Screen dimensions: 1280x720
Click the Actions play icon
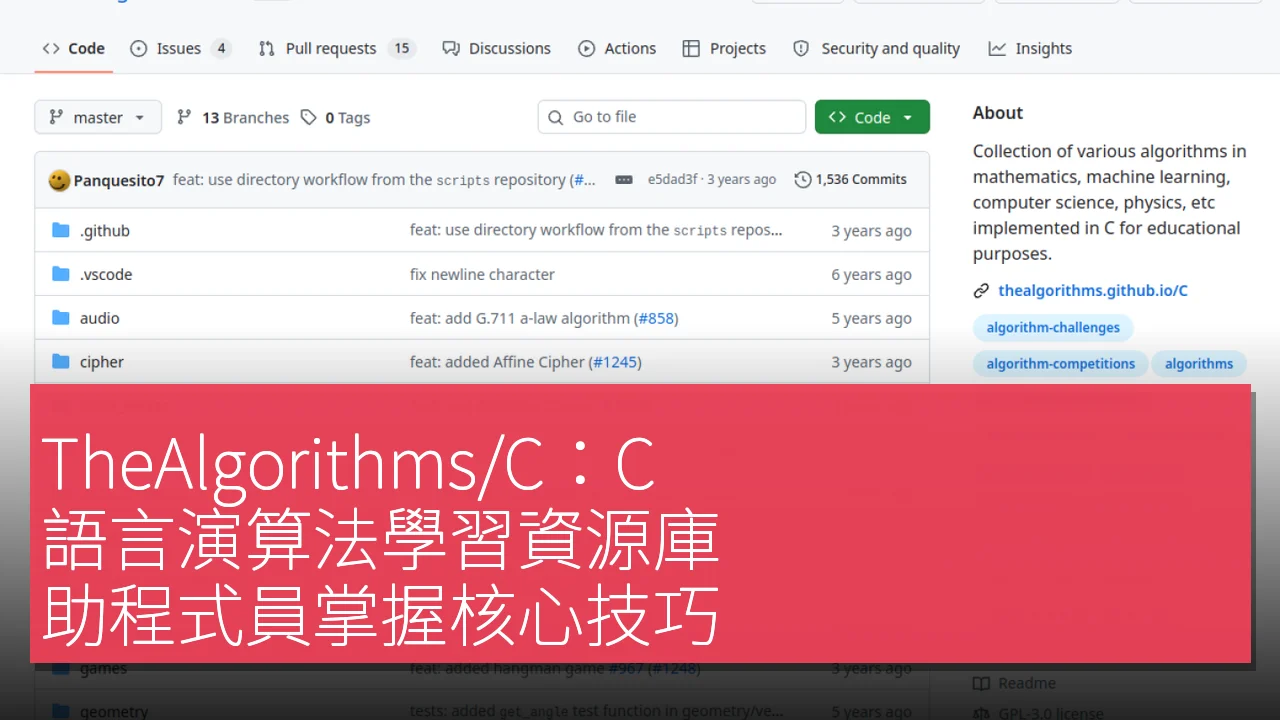point(587,48)
